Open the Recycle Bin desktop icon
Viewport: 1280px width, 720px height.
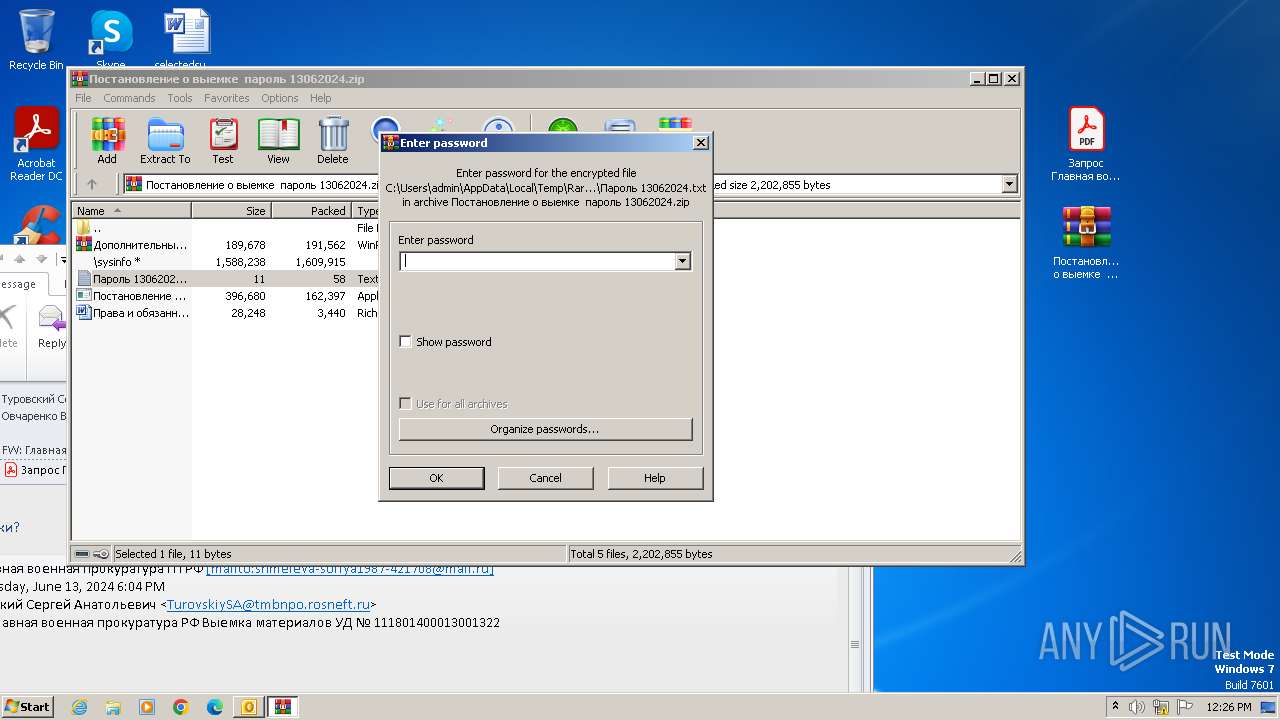[36, 40]
